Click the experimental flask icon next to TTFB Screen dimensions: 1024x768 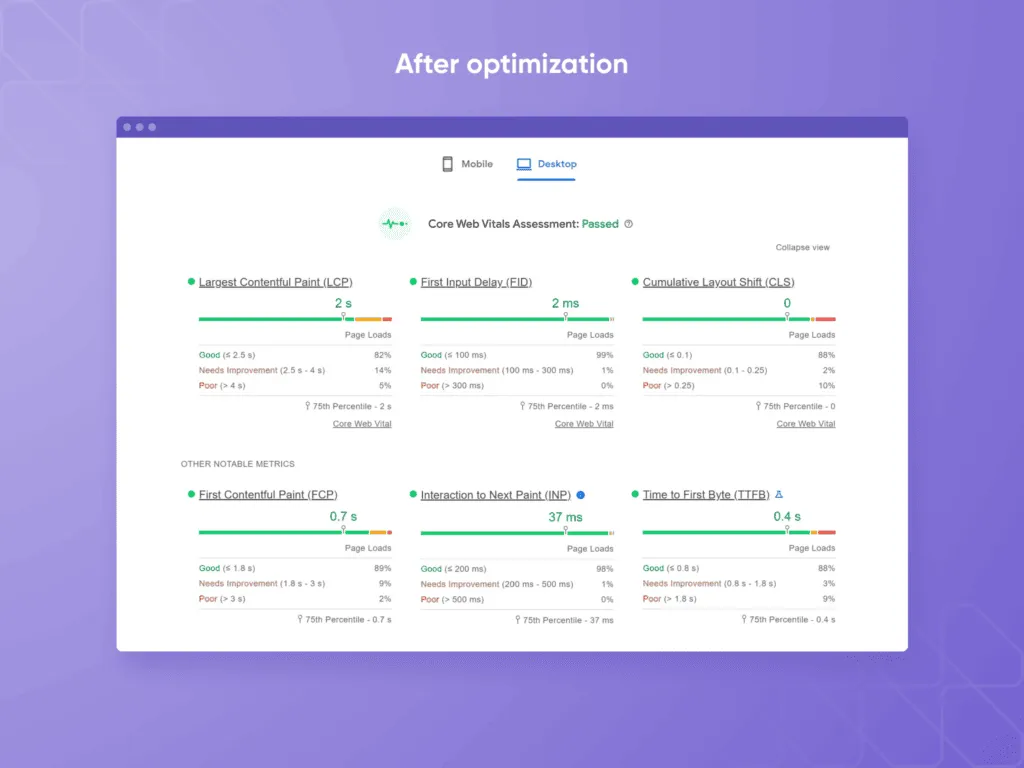779,495
